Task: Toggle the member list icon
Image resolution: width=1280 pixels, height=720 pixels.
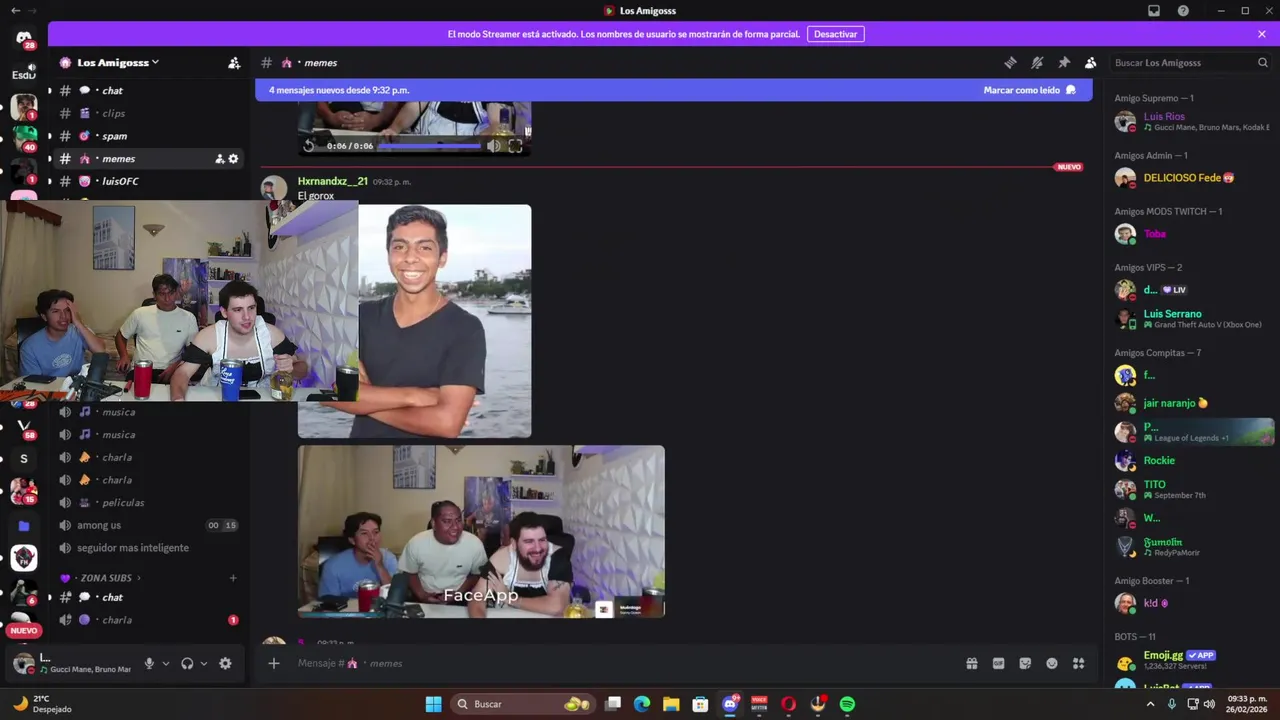Action: pos(1091,62)
